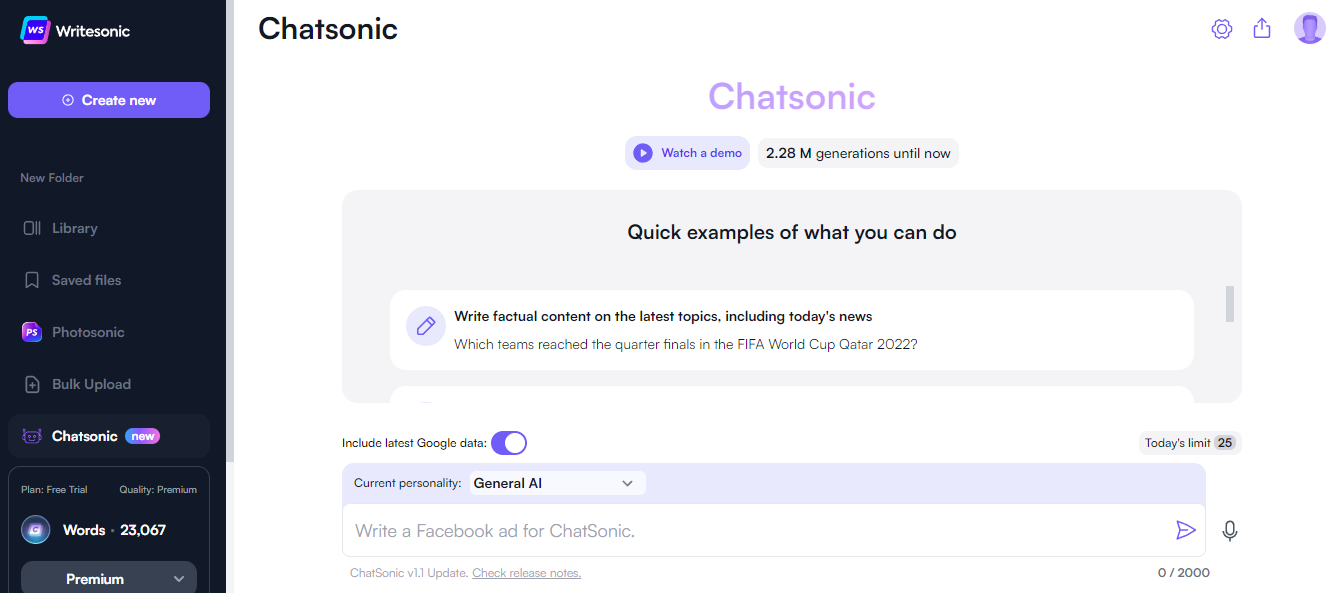1330x593 pixels.
Task: Click the pencil icon on example card
Action: pos(425,326)
